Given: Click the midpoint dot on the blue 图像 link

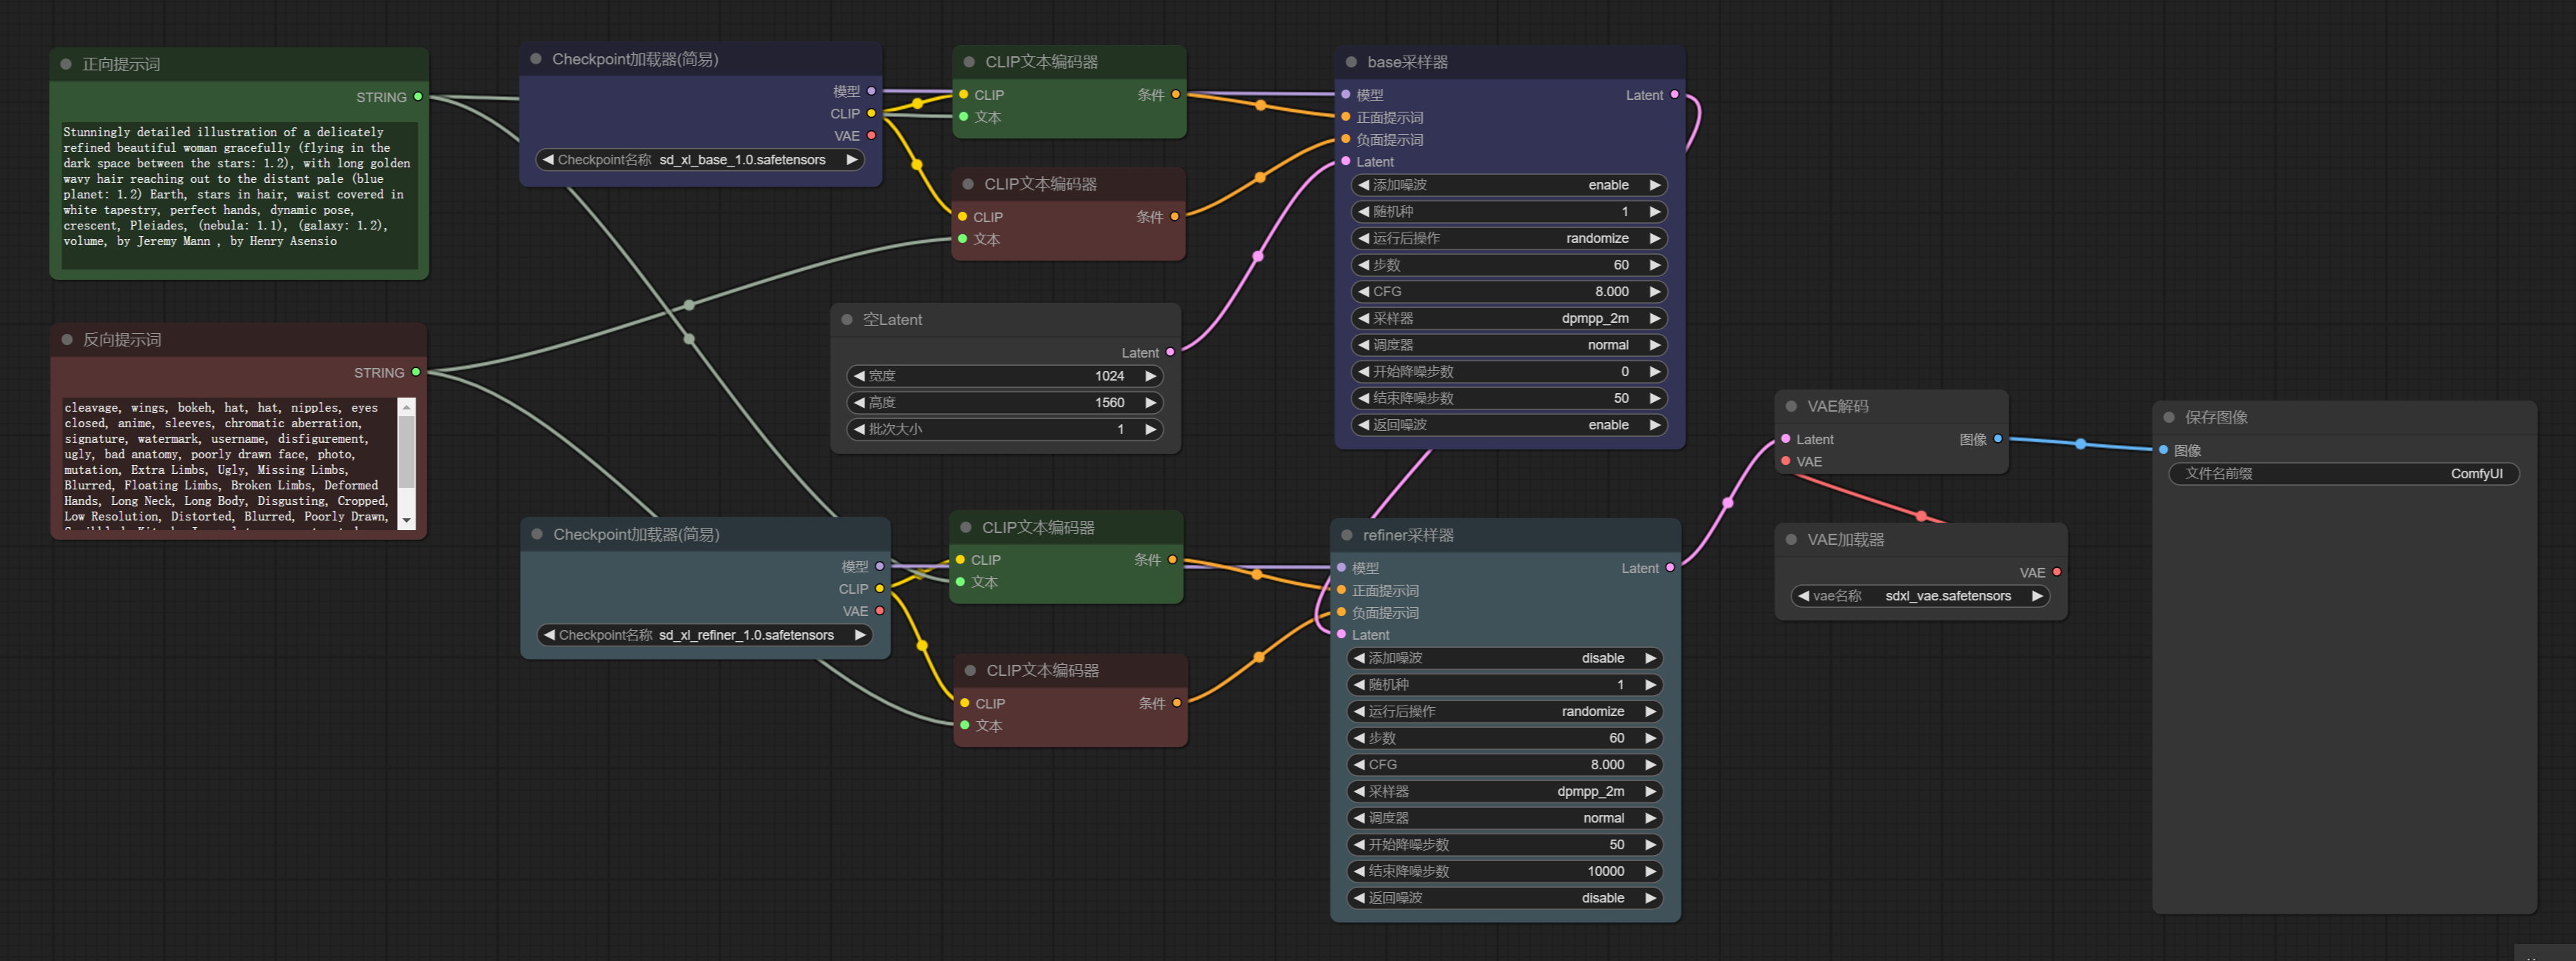Looking at the screenshot, I should tap(2081, 444).
